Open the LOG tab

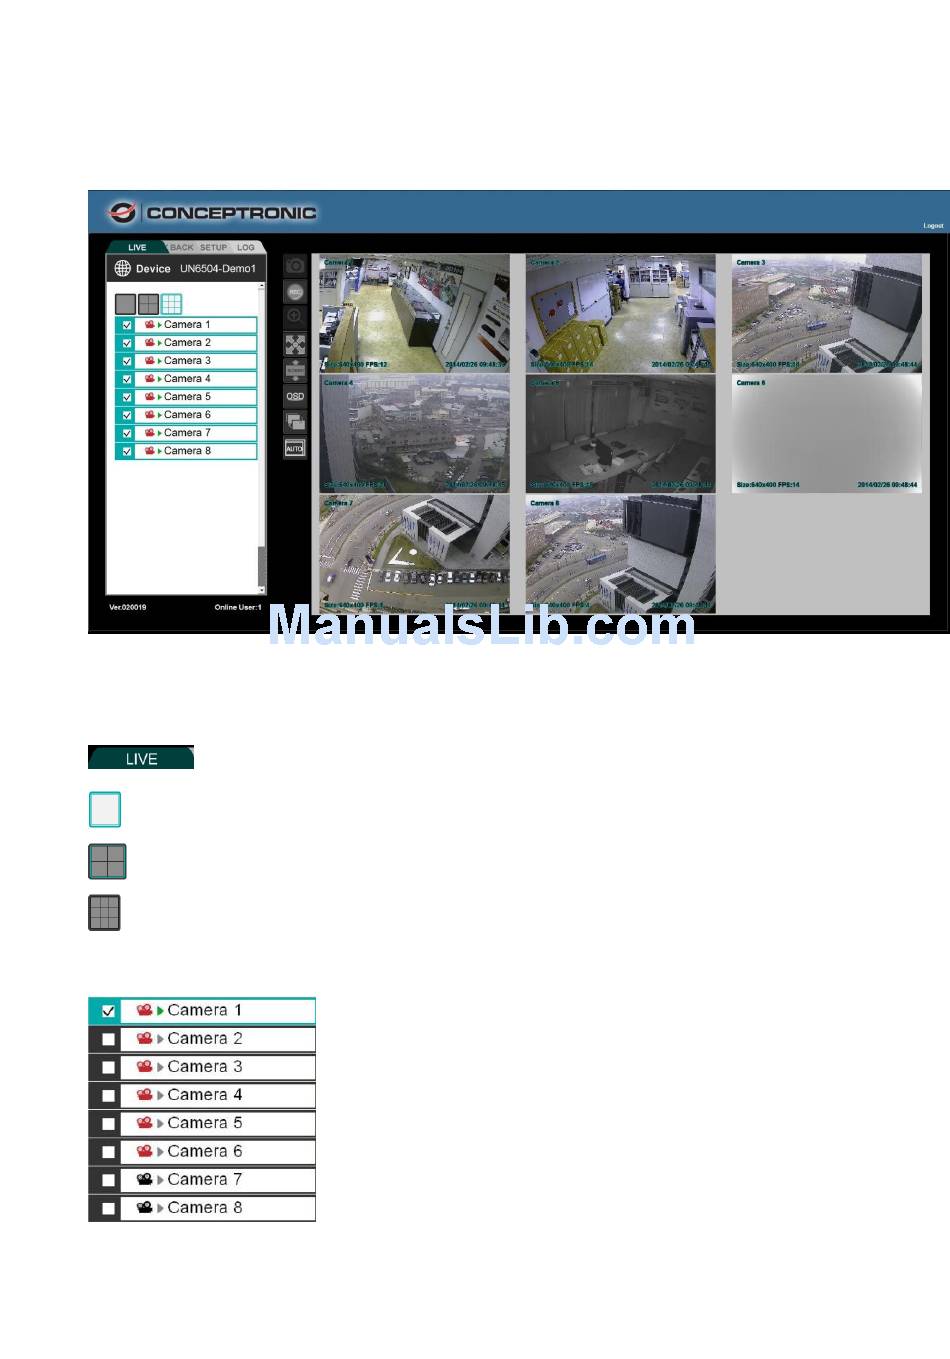click(246, 247)
